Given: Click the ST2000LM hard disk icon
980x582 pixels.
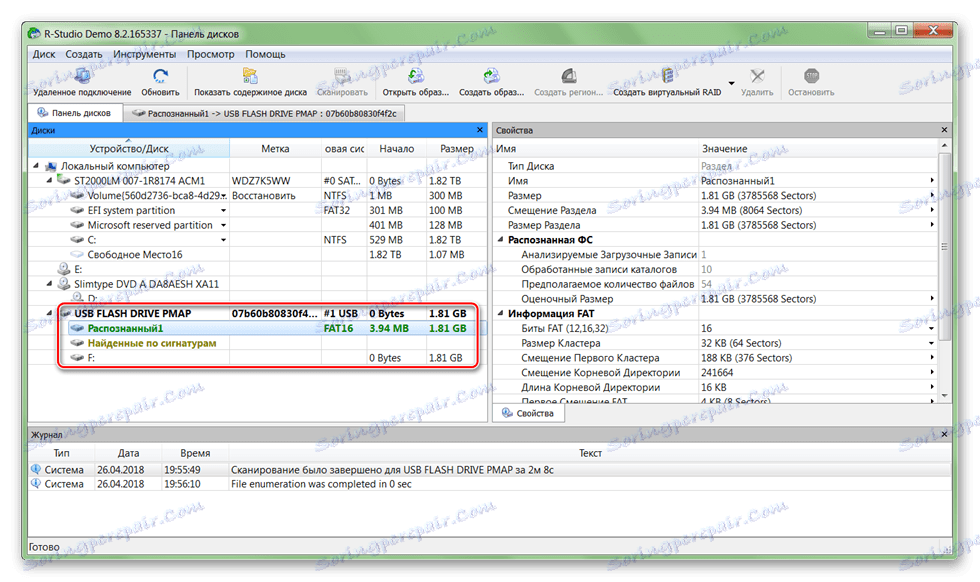Looking at the screenshot, I should (x=63, y=180).
